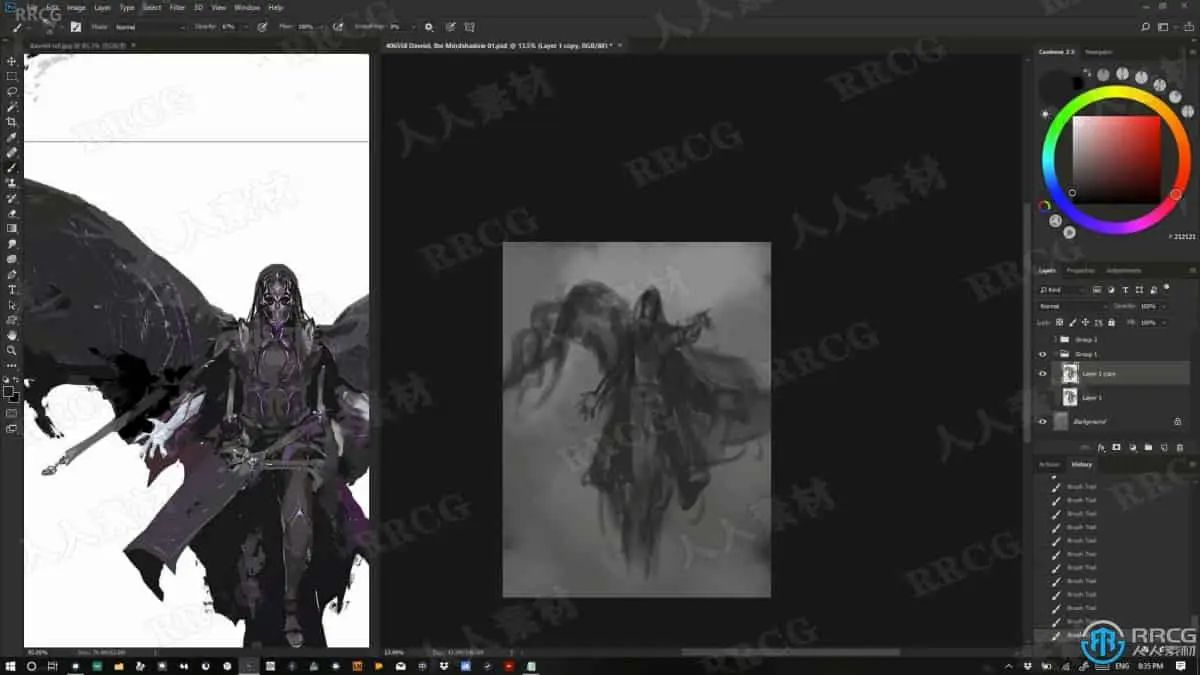Delete layer with trash icon
This screenshot has width=1200, height=675.
tap(1180, 447)
